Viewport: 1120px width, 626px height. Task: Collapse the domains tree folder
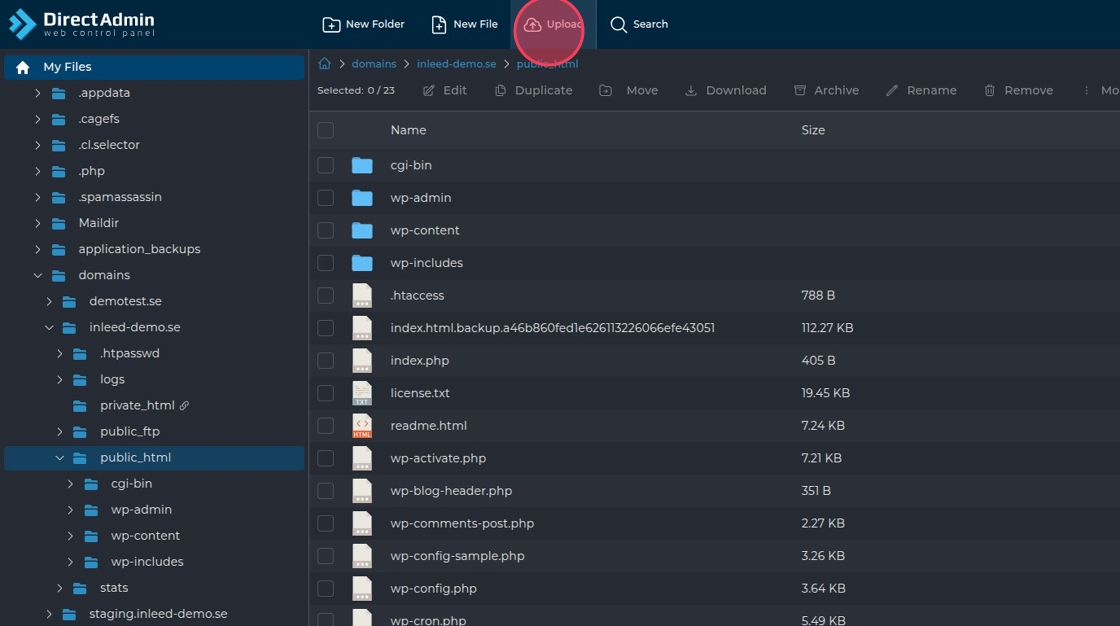(38, 275)
